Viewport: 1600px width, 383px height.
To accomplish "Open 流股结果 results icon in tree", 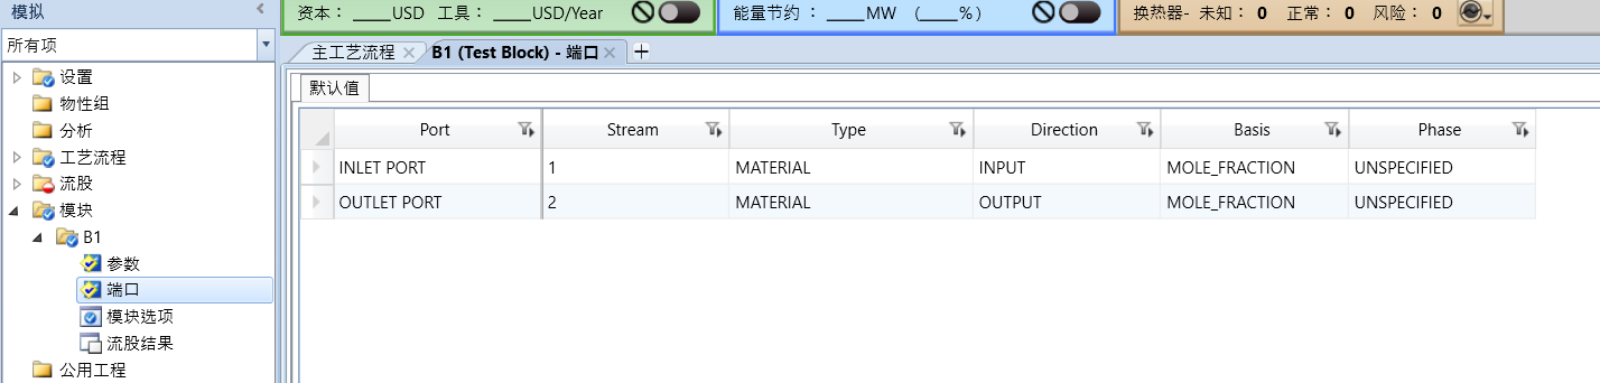I will click(x=91, y=343).
